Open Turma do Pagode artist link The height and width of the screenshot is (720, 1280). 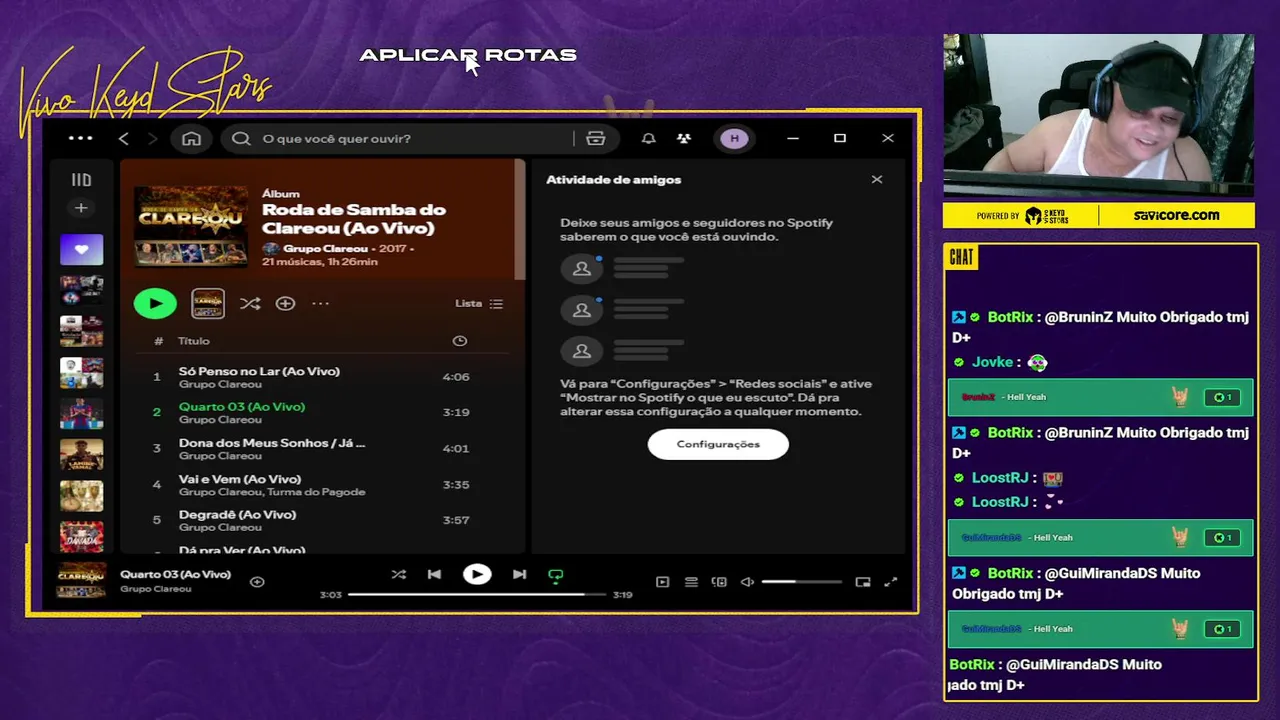(316, 492)
